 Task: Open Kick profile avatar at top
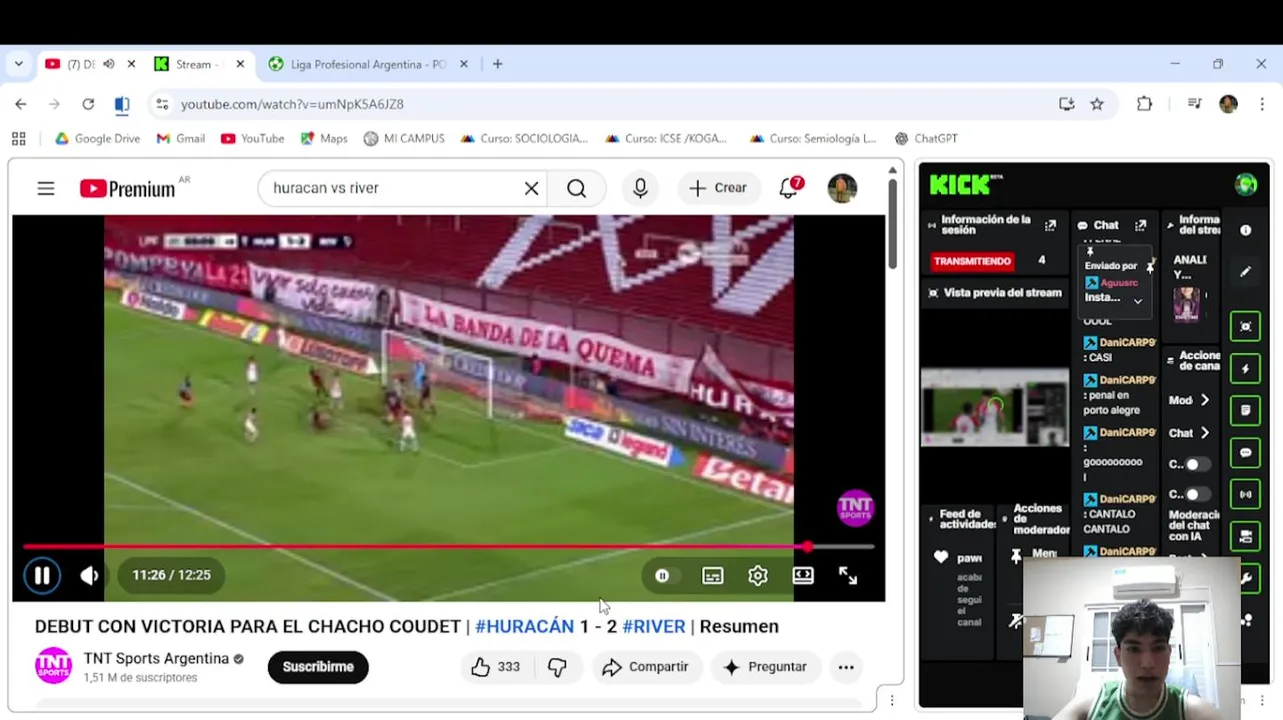(1246, 184)
